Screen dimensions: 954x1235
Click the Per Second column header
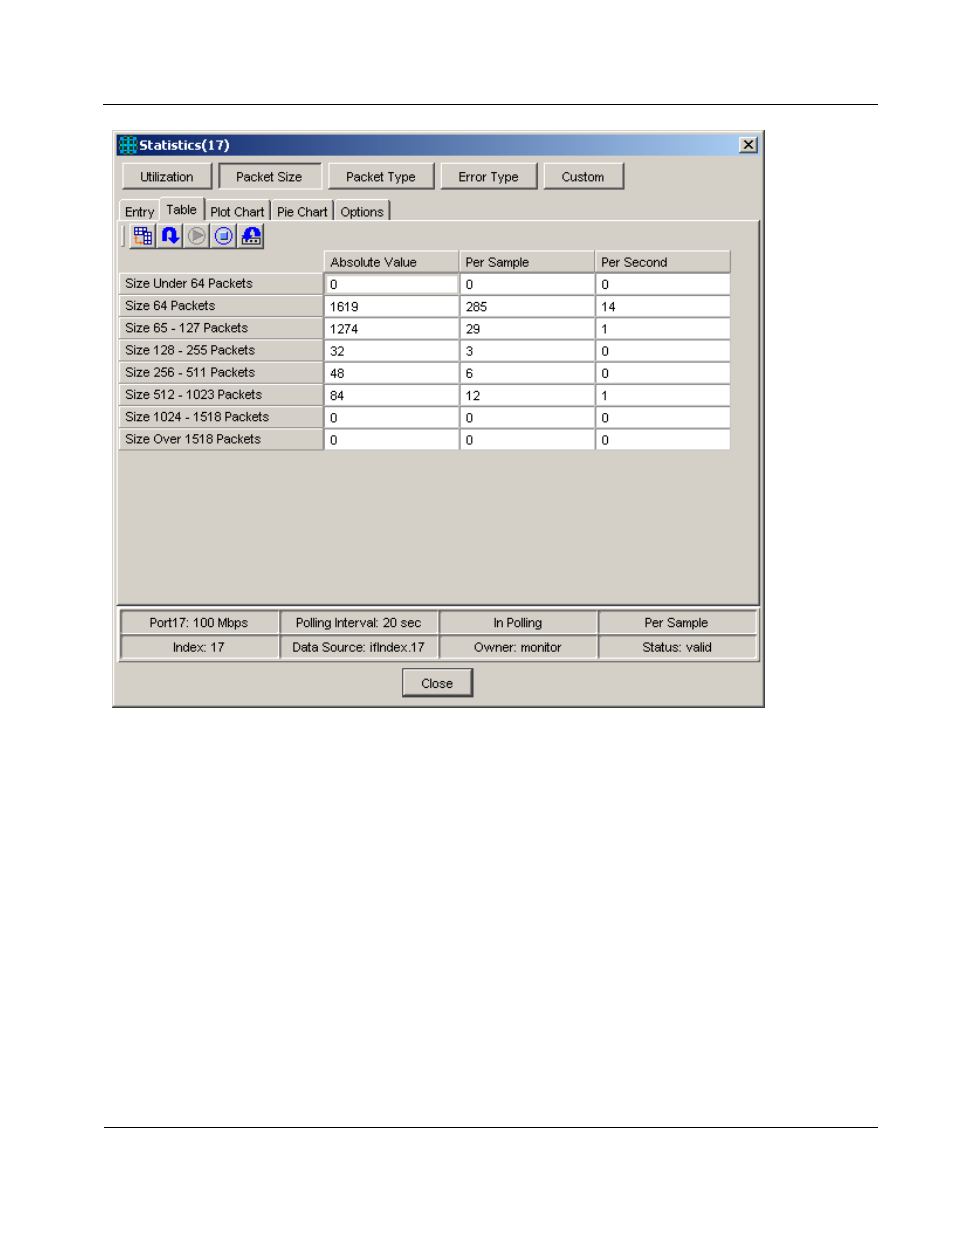tap(662, 262)
